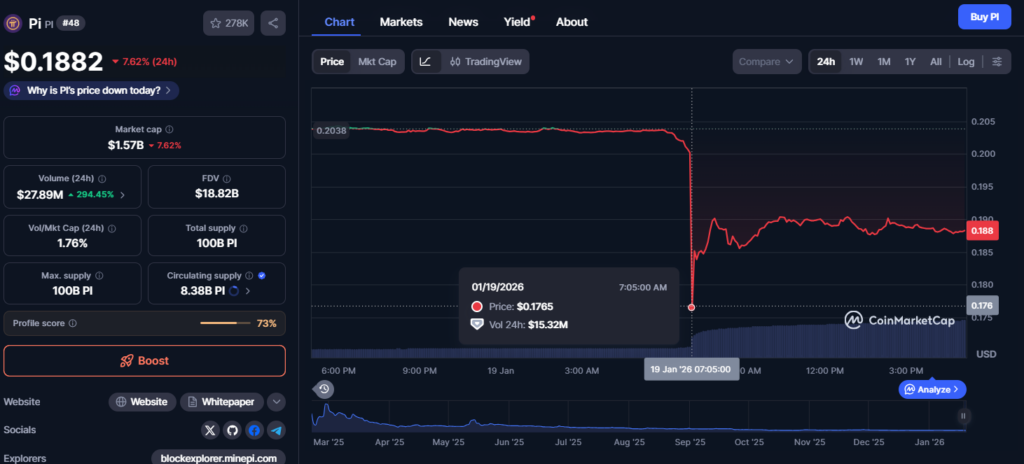Open chart settings sliders icon
This screenshot has height=464, width=1024.
tap(996, 62)
